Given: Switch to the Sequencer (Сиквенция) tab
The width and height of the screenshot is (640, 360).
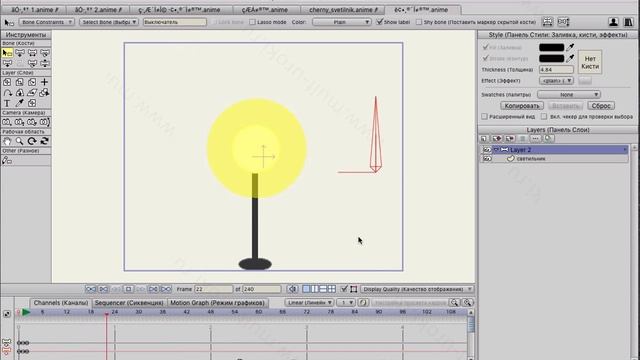Looking at the screenshot, I should click(x=129, y=303).
